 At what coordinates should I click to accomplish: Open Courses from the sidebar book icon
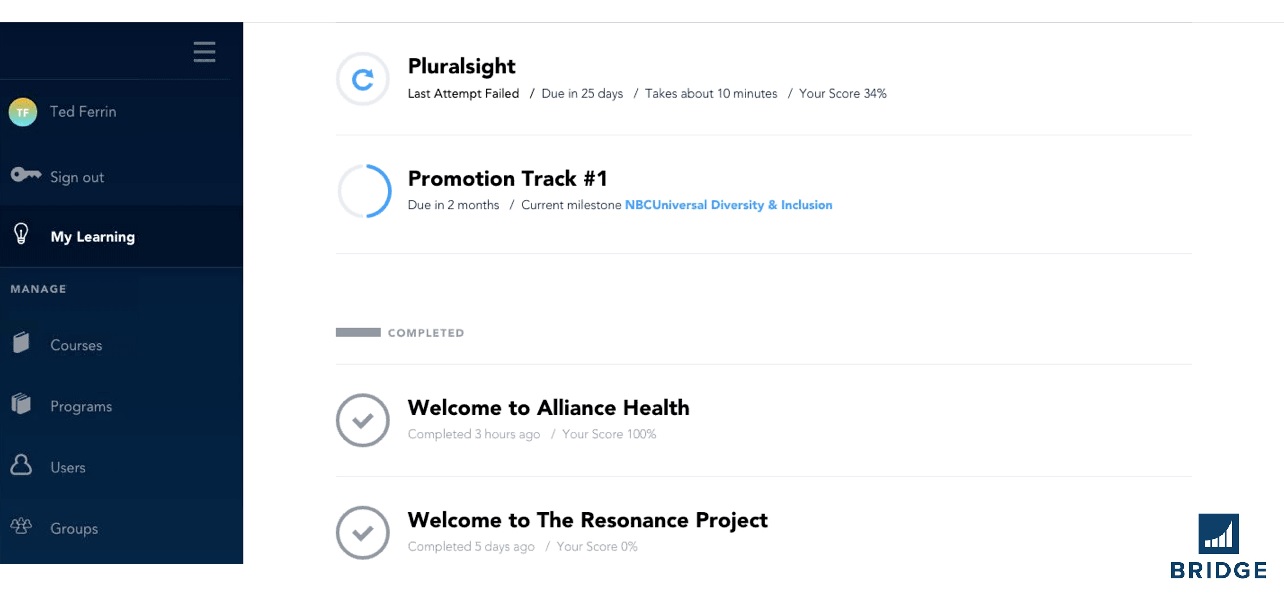pos(21,344)
